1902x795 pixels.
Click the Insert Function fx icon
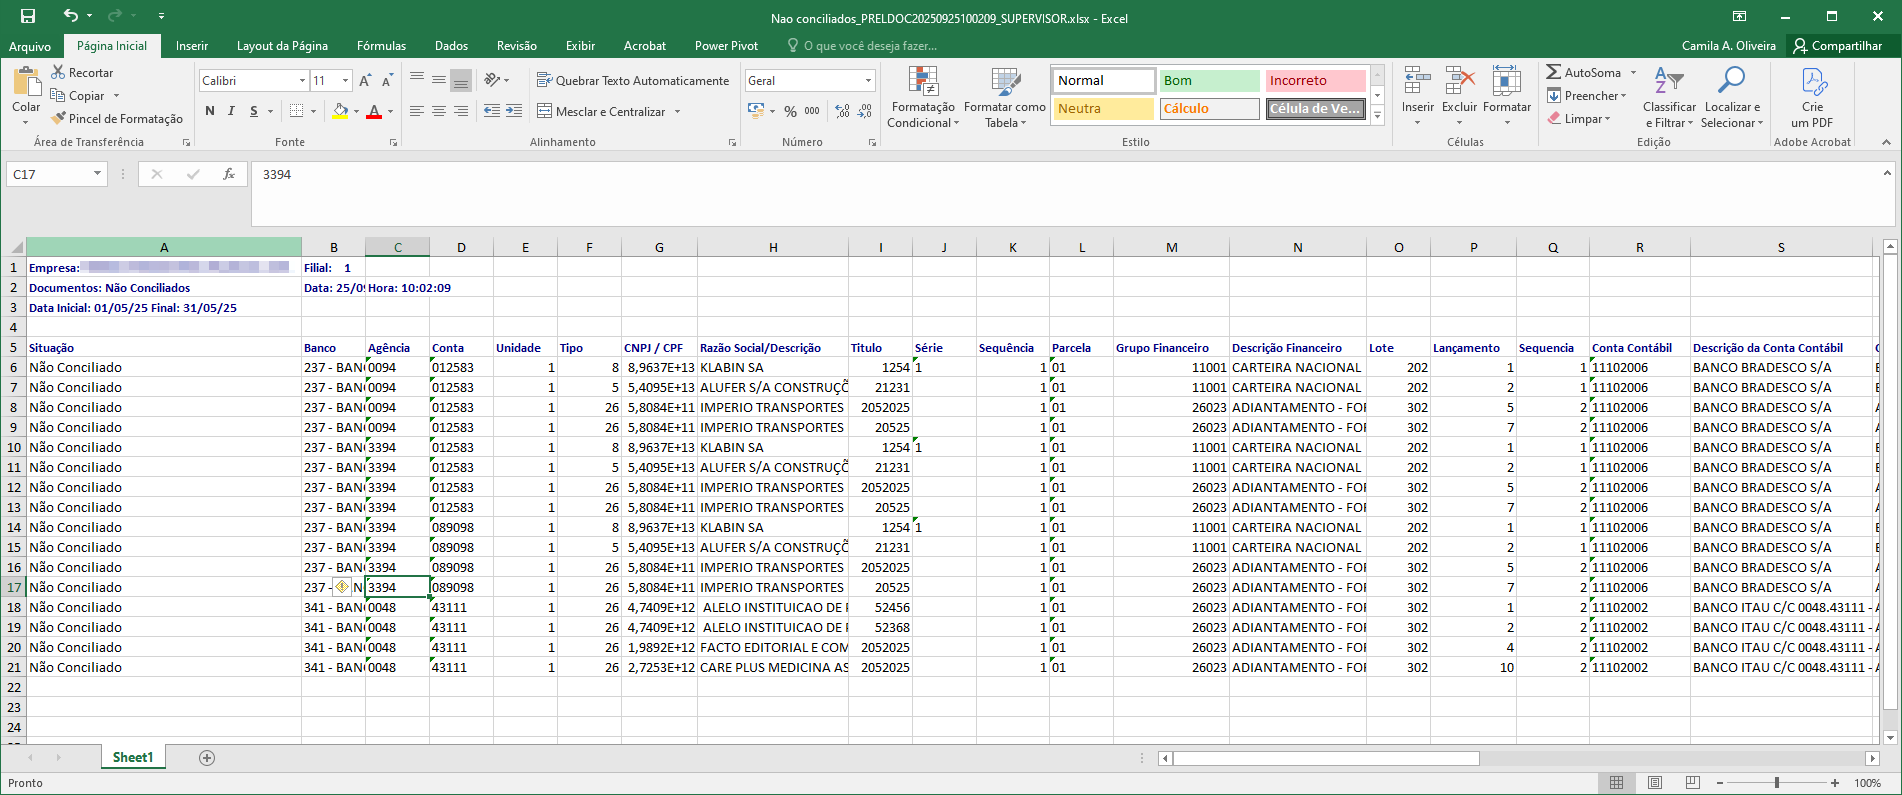(x=229, y=174)
